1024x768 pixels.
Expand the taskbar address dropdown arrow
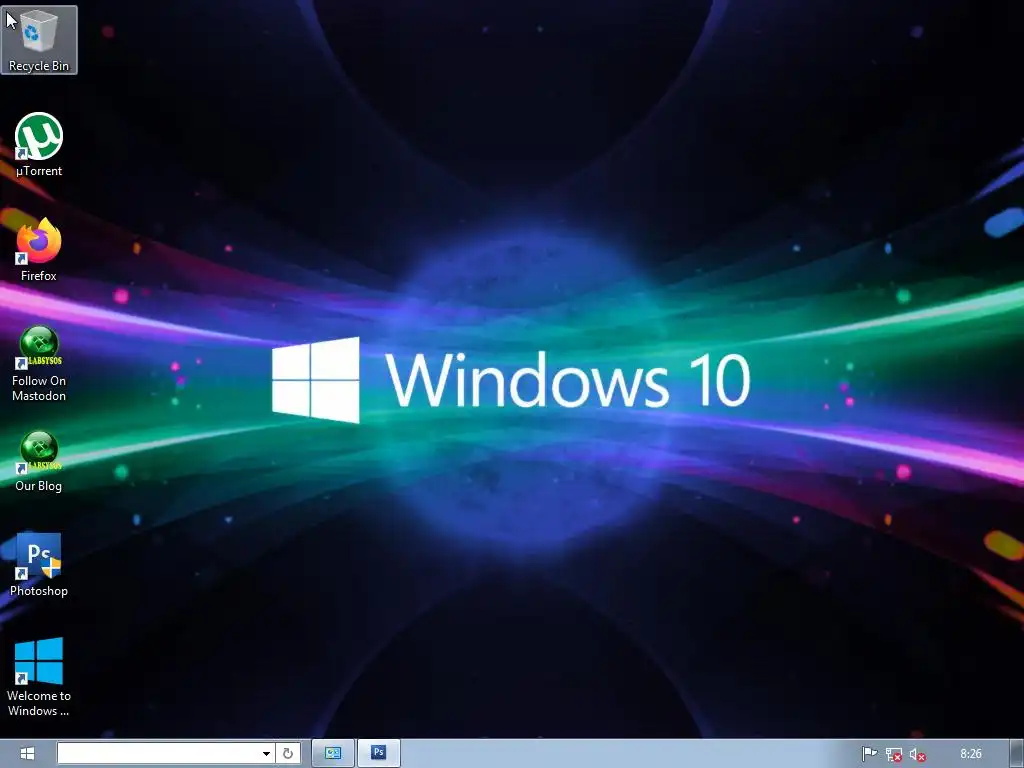(x=266, y=754)
